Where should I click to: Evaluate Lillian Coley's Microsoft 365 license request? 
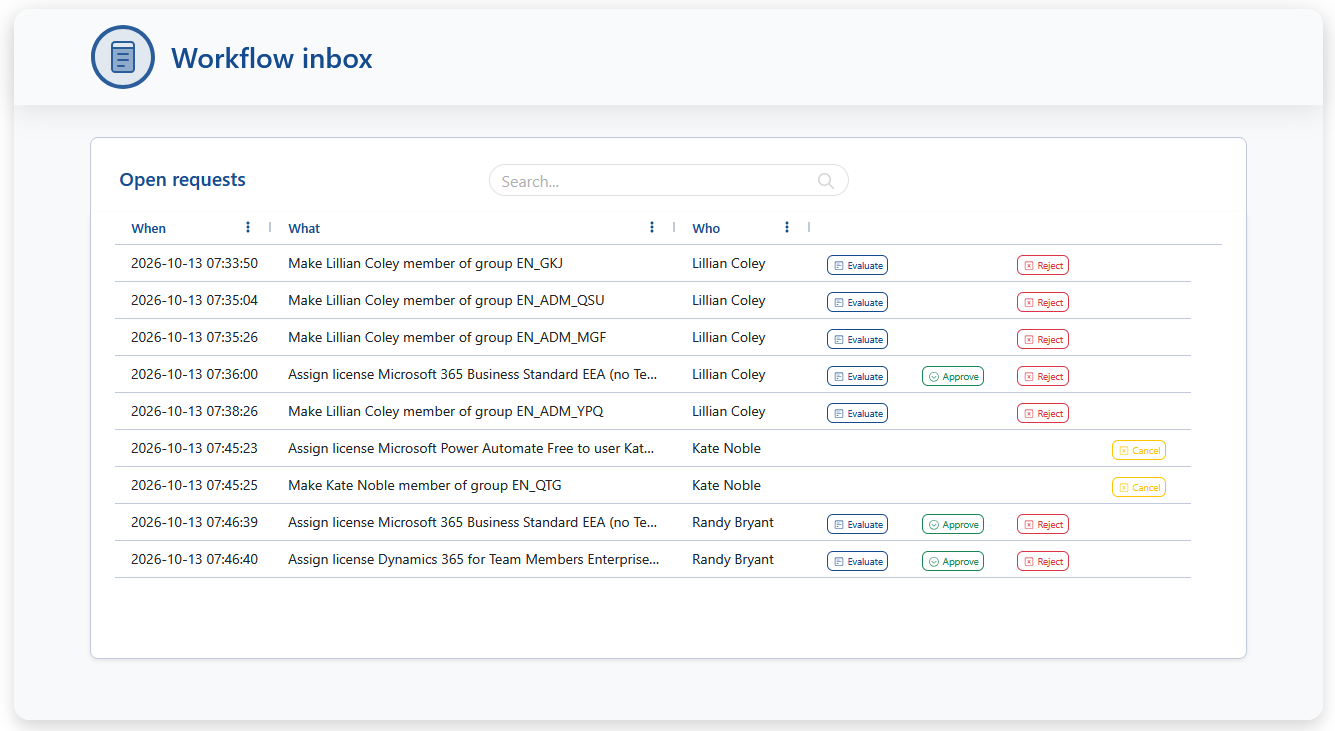point(857,376)
